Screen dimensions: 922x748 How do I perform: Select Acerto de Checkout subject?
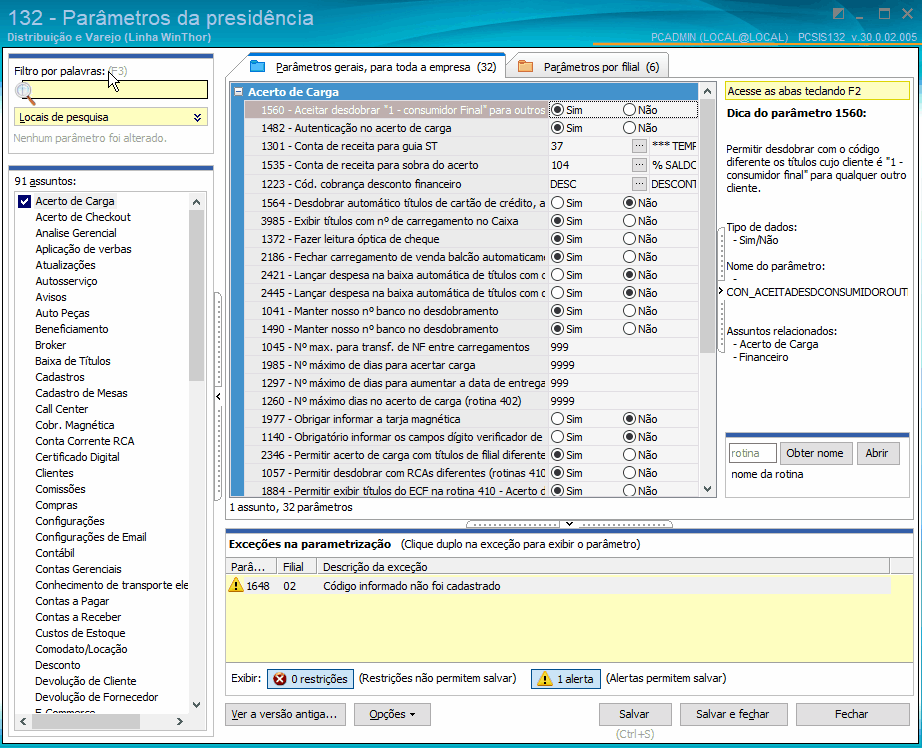pyautogui.click(x=83, y=217)
